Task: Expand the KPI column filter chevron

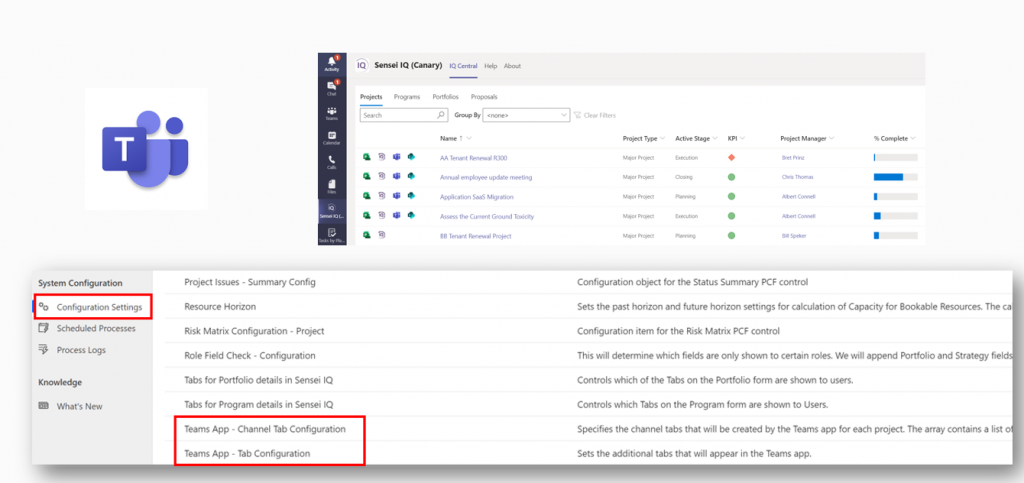Action: coord(743,138)
